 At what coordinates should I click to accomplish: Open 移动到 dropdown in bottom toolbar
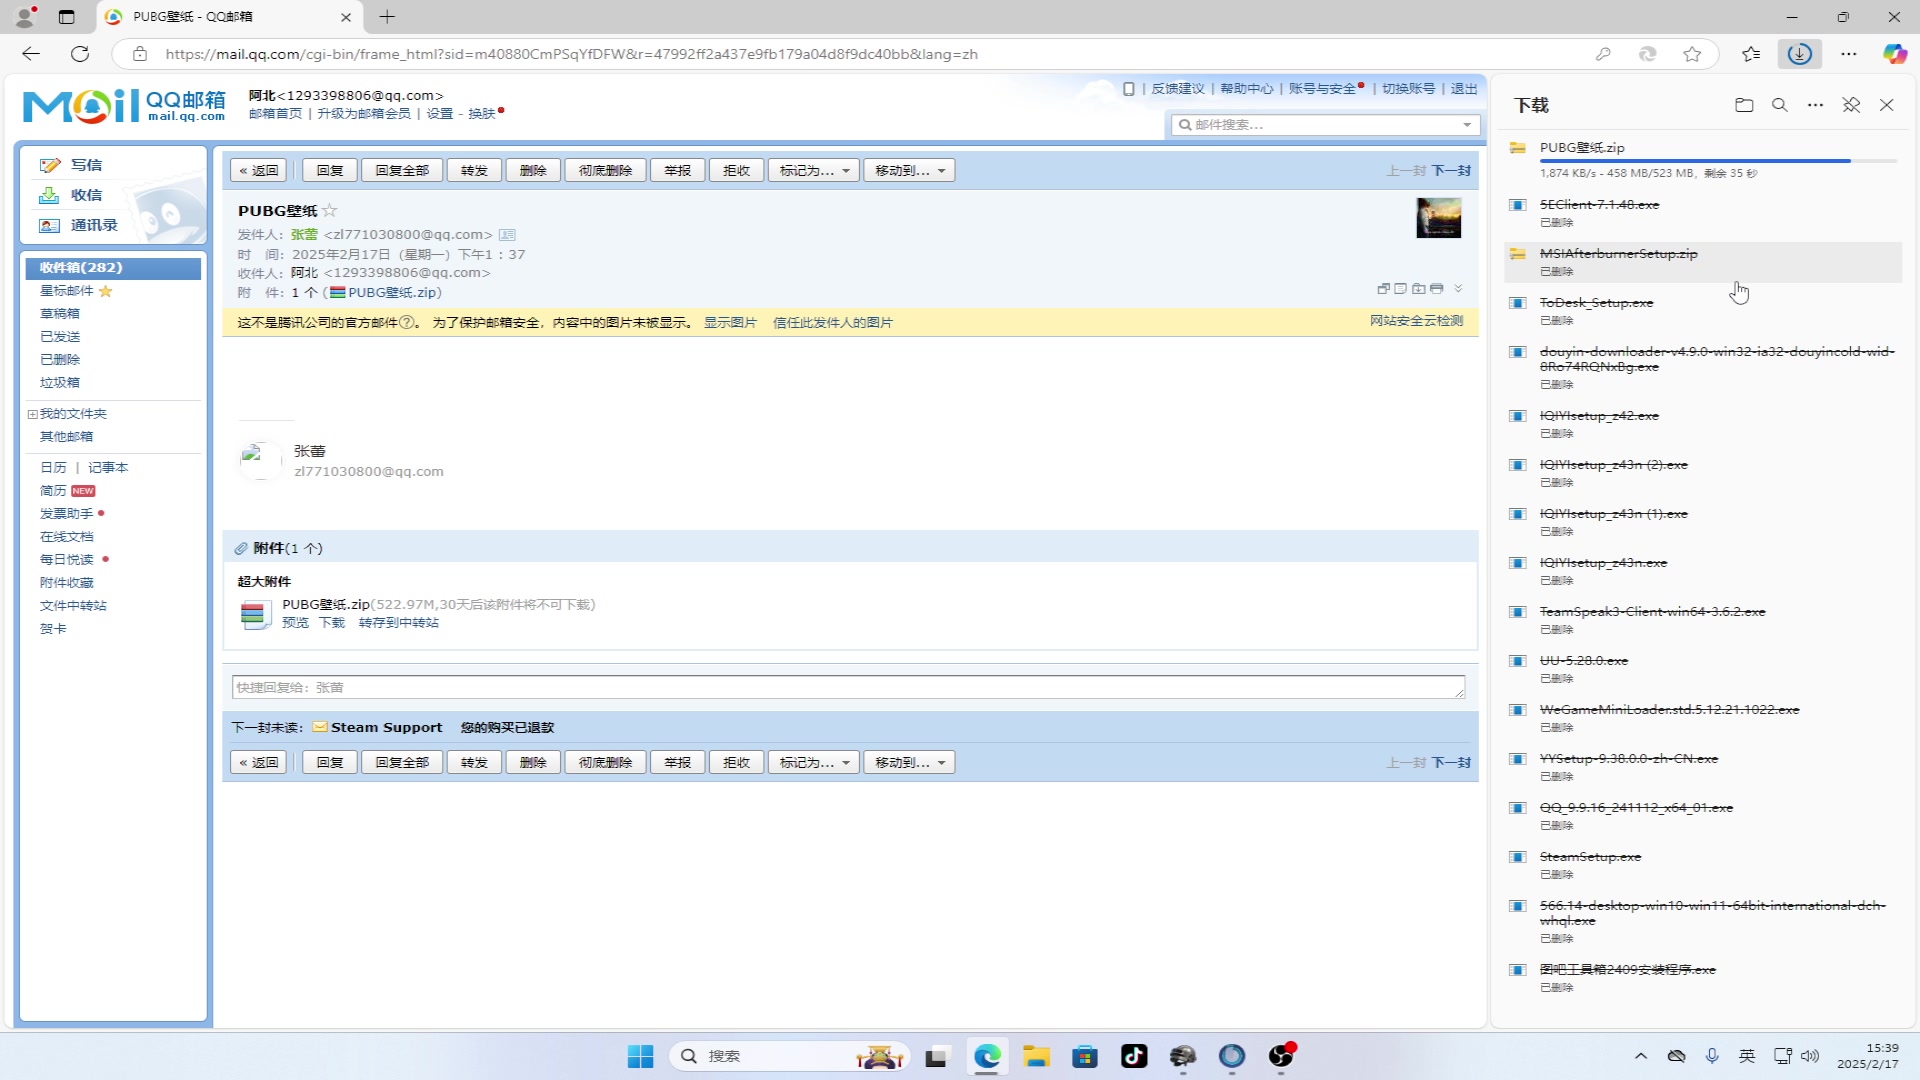[910, 763]
